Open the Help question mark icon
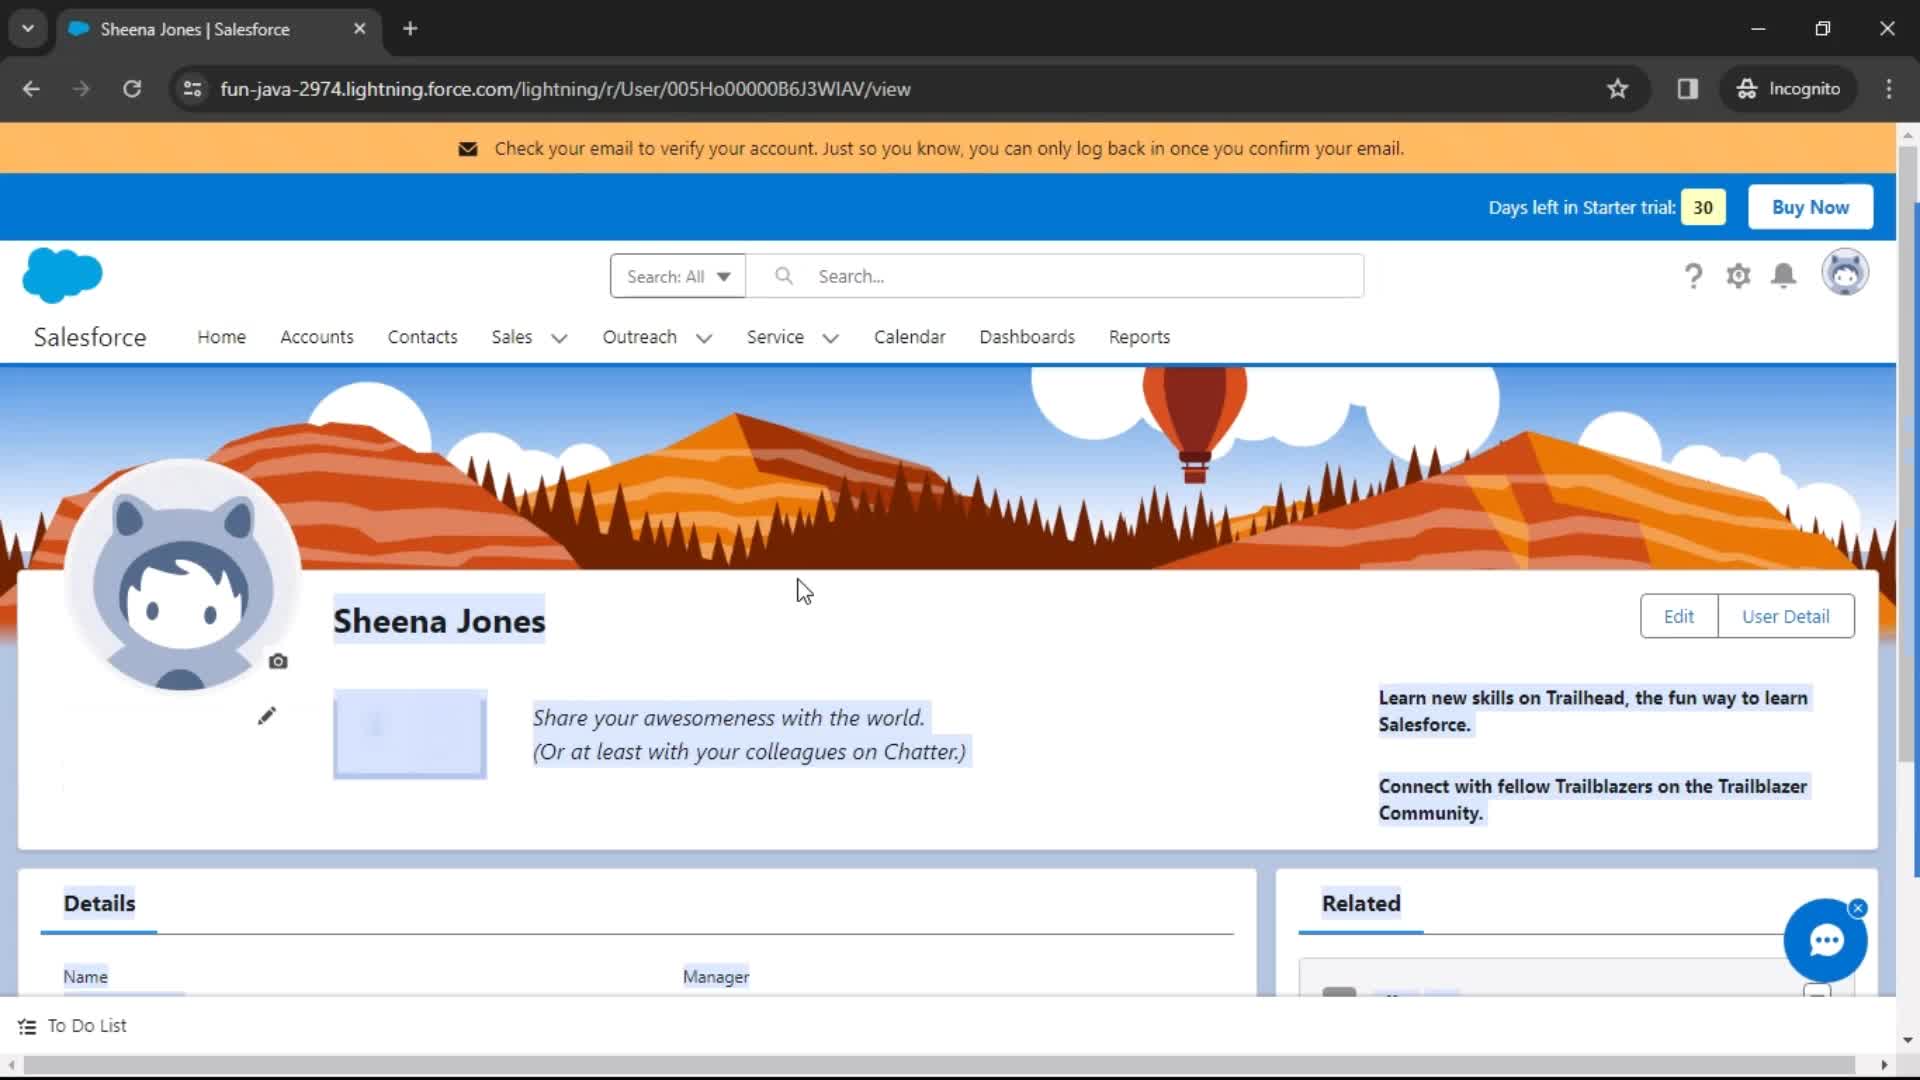Screen dimensions: 1920x1080 coord(1693,276)
